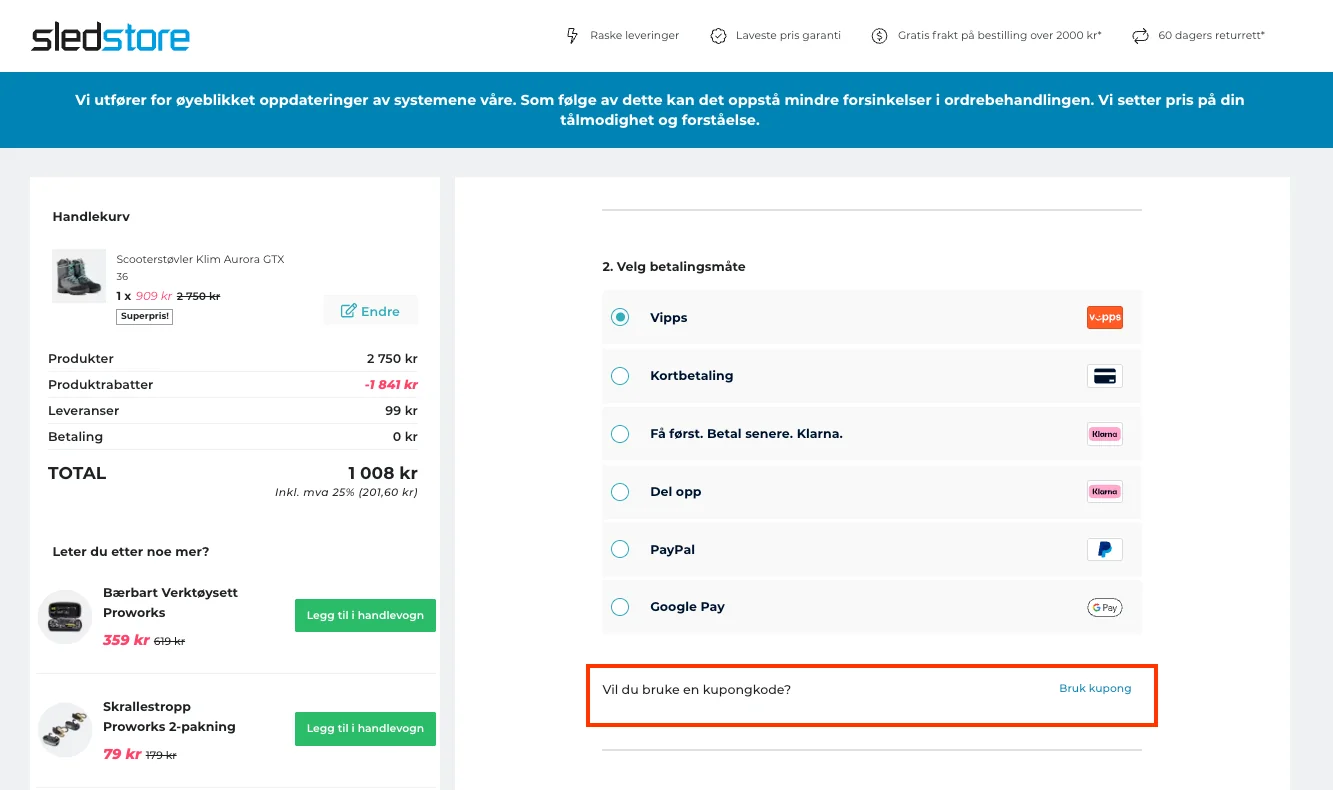Click Laveste pris garanti text

tap(788, 36)
